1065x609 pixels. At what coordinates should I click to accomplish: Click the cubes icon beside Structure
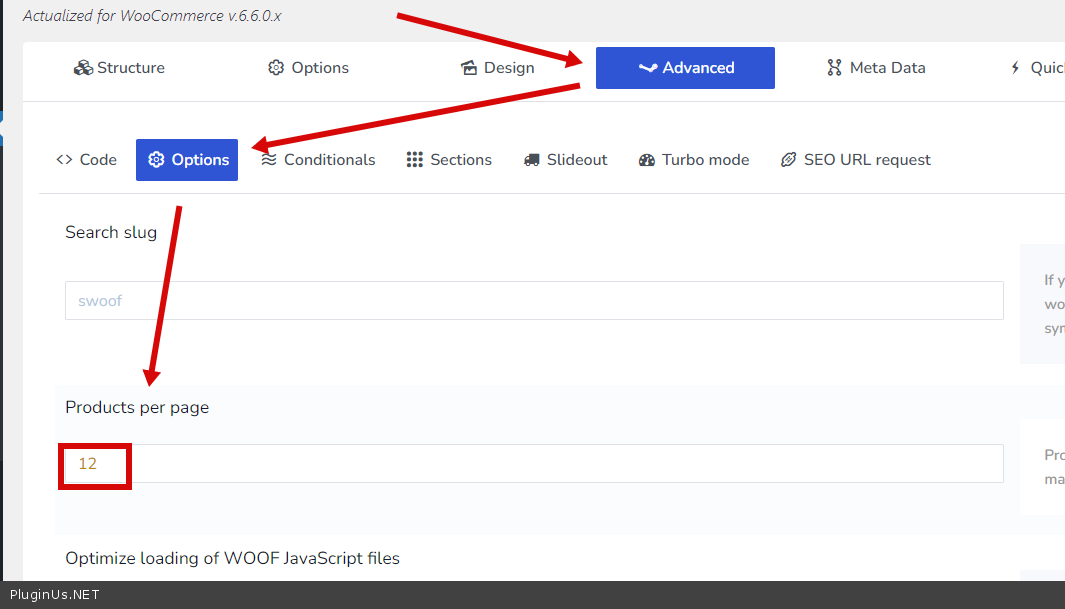83,68
